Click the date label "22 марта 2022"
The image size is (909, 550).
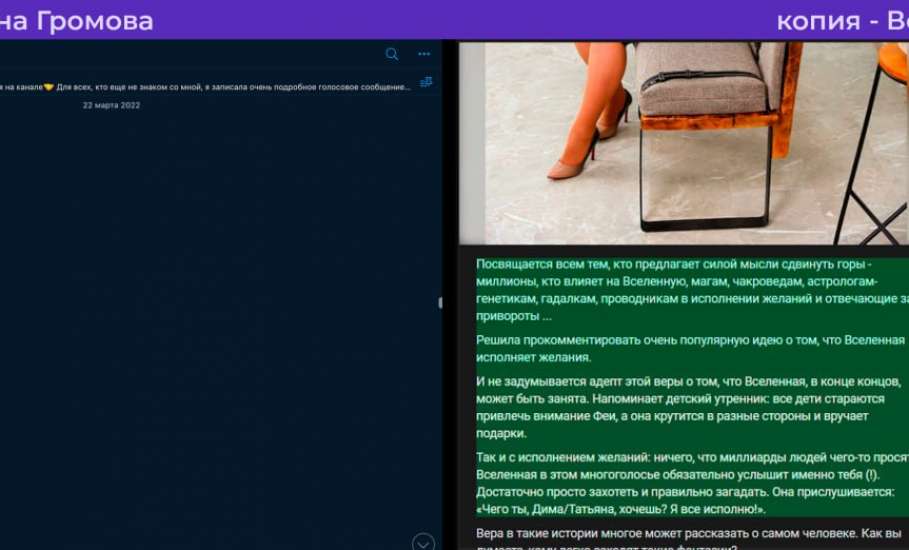click(x=111, y=105)
